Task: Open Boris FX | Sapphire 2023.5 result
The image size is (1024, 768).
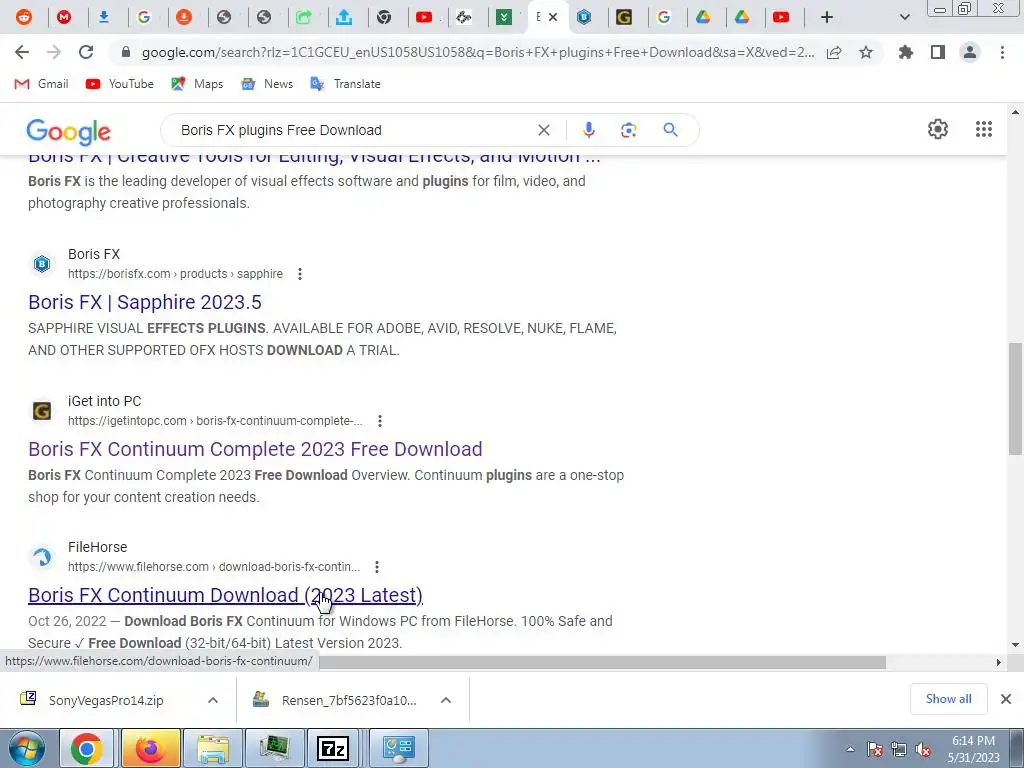Action: point(145,302)
